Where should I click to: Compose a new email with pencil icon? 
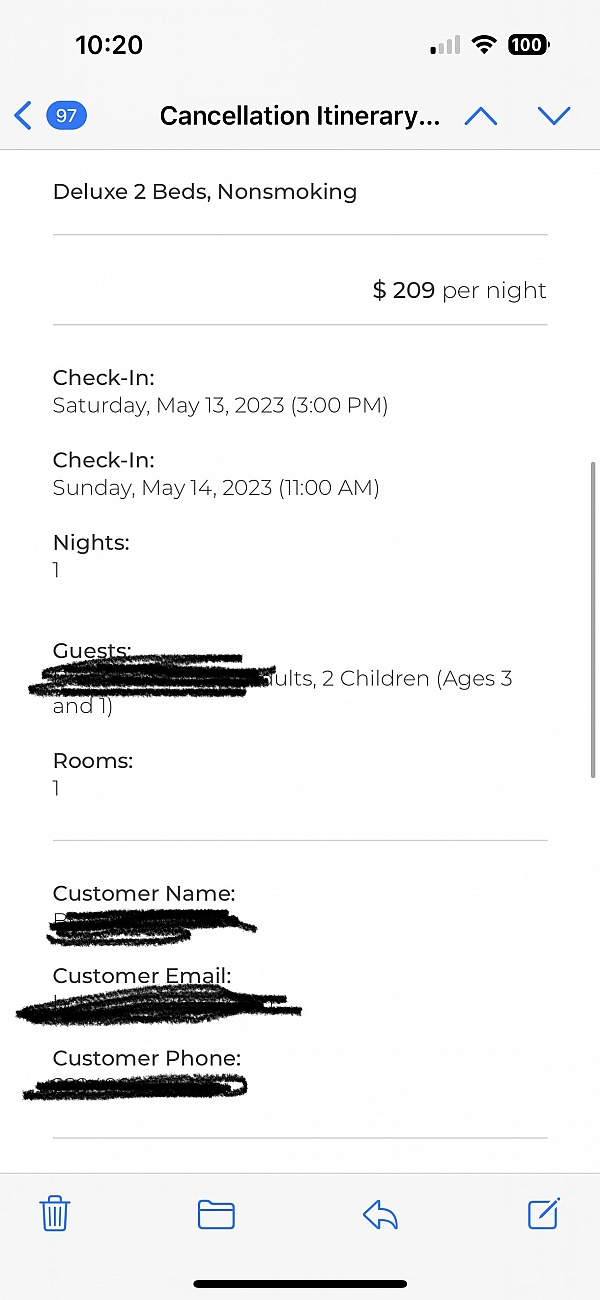pyautogui.click(x=543, y=1214)
